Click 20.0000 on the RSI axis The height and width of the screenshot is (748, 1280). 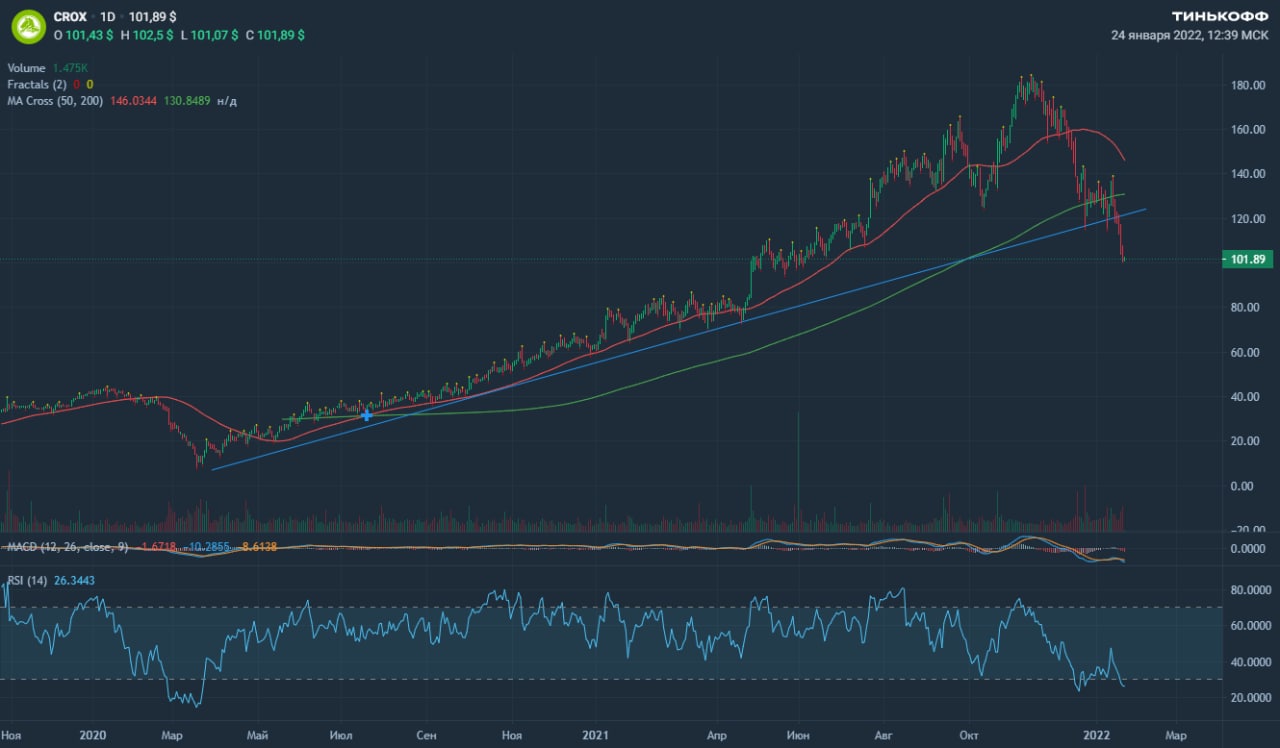1249,698
